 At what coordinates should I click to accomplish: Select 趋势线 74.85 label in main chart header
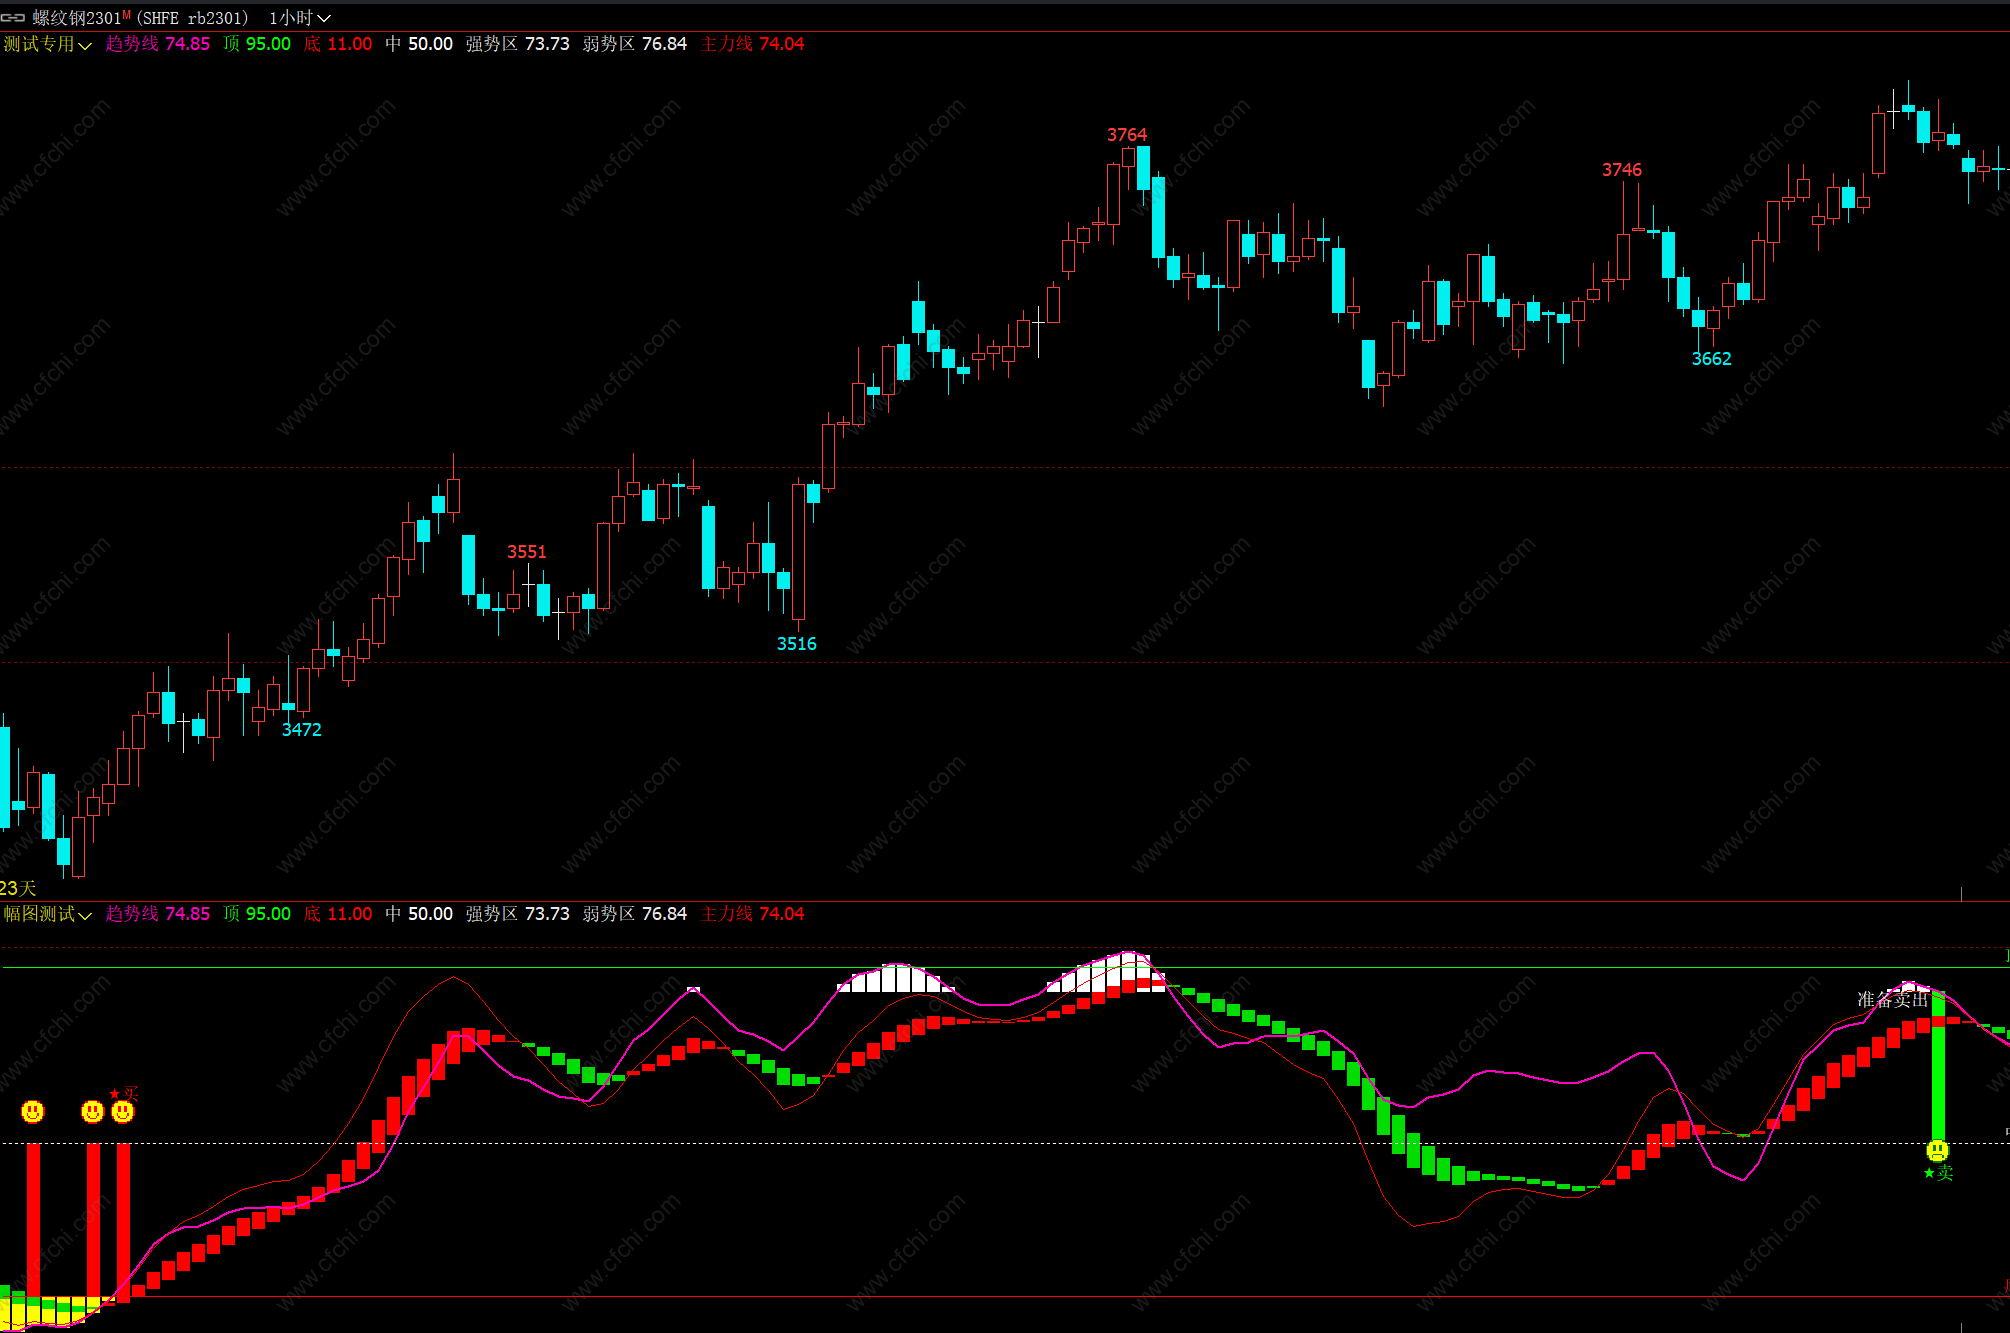[158, 44]
